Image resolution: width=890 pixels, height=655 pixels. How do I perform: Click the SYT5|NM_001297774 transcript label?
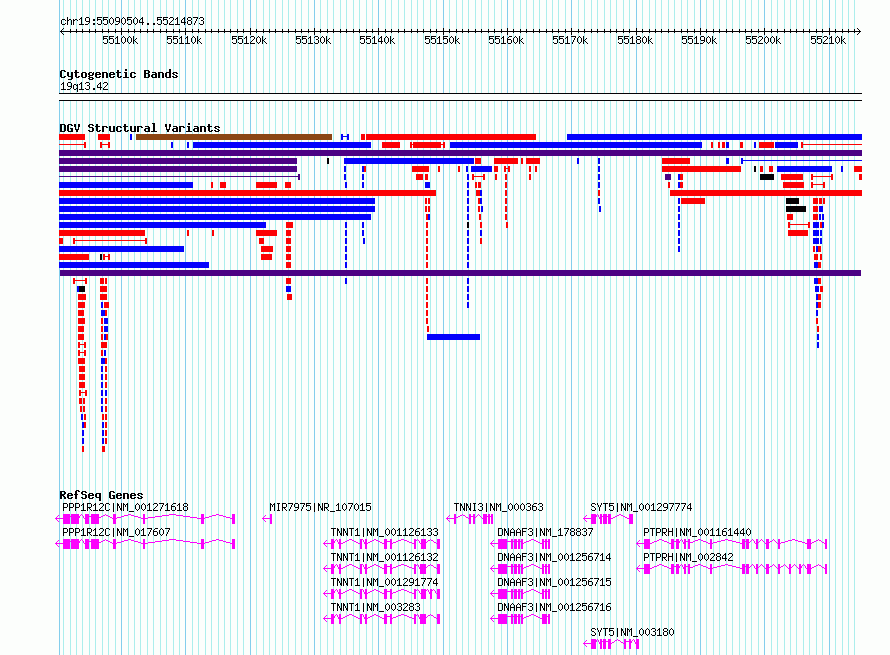tap(641, 507)
